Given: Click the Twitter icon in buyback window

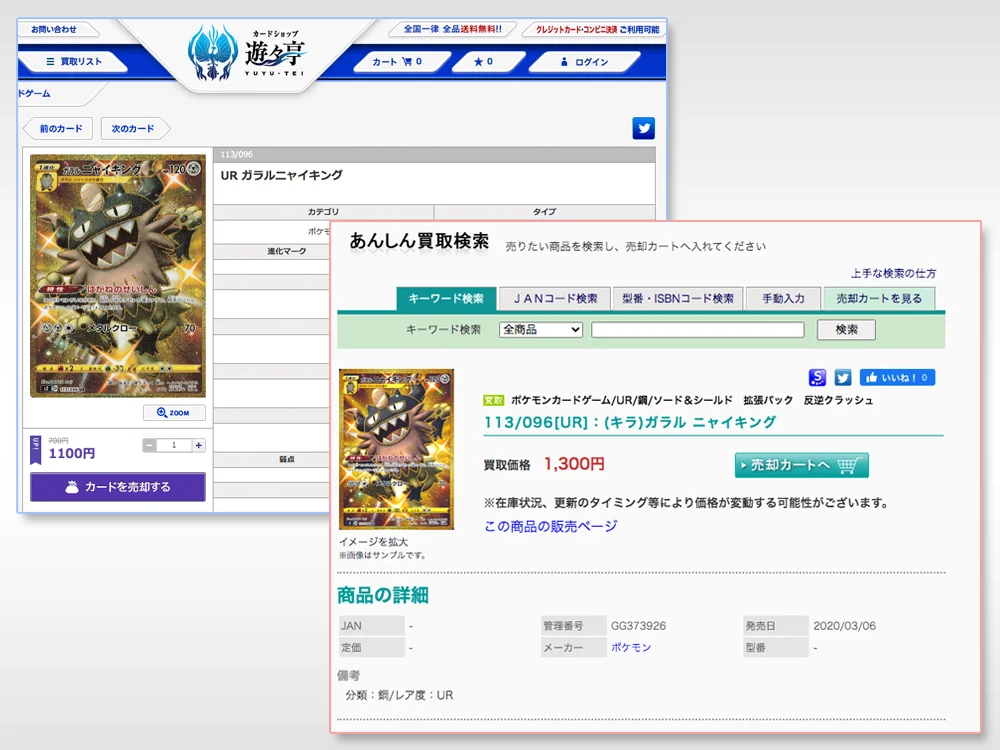Looking at the screenshot, I should [842, 378].
